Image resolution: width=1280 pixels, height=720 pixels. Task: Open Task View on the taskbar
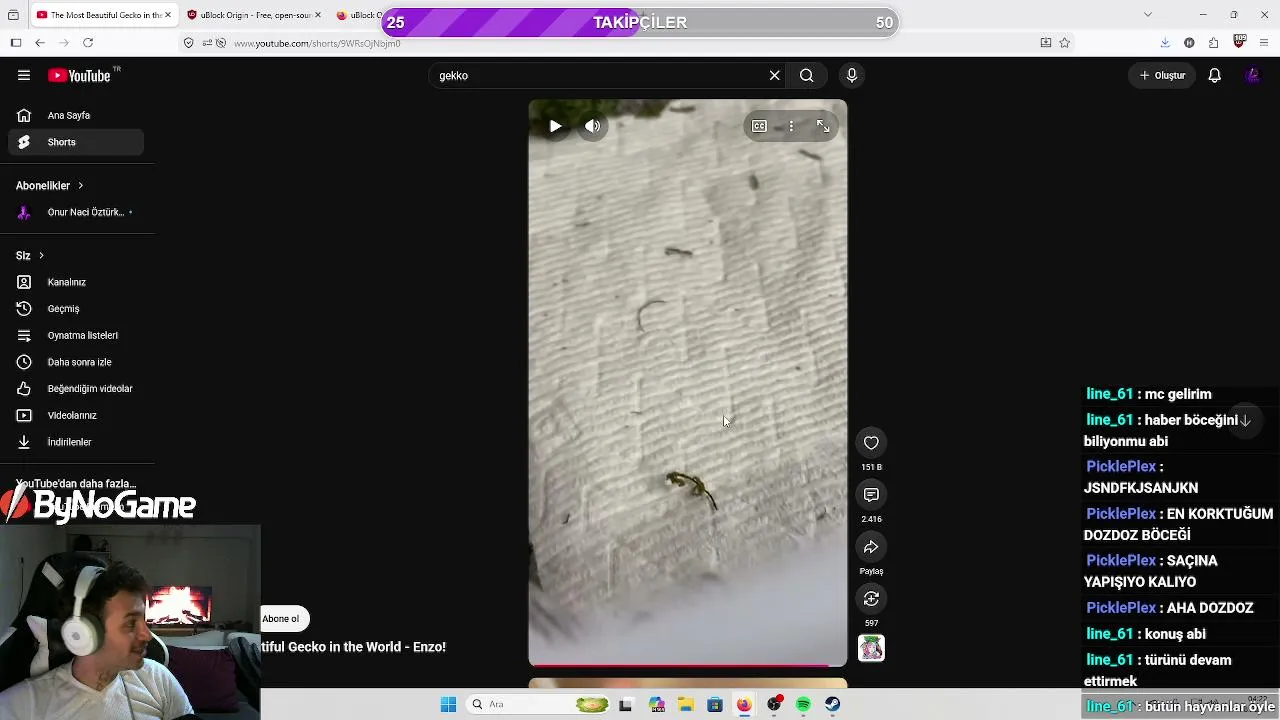point(626,705)
